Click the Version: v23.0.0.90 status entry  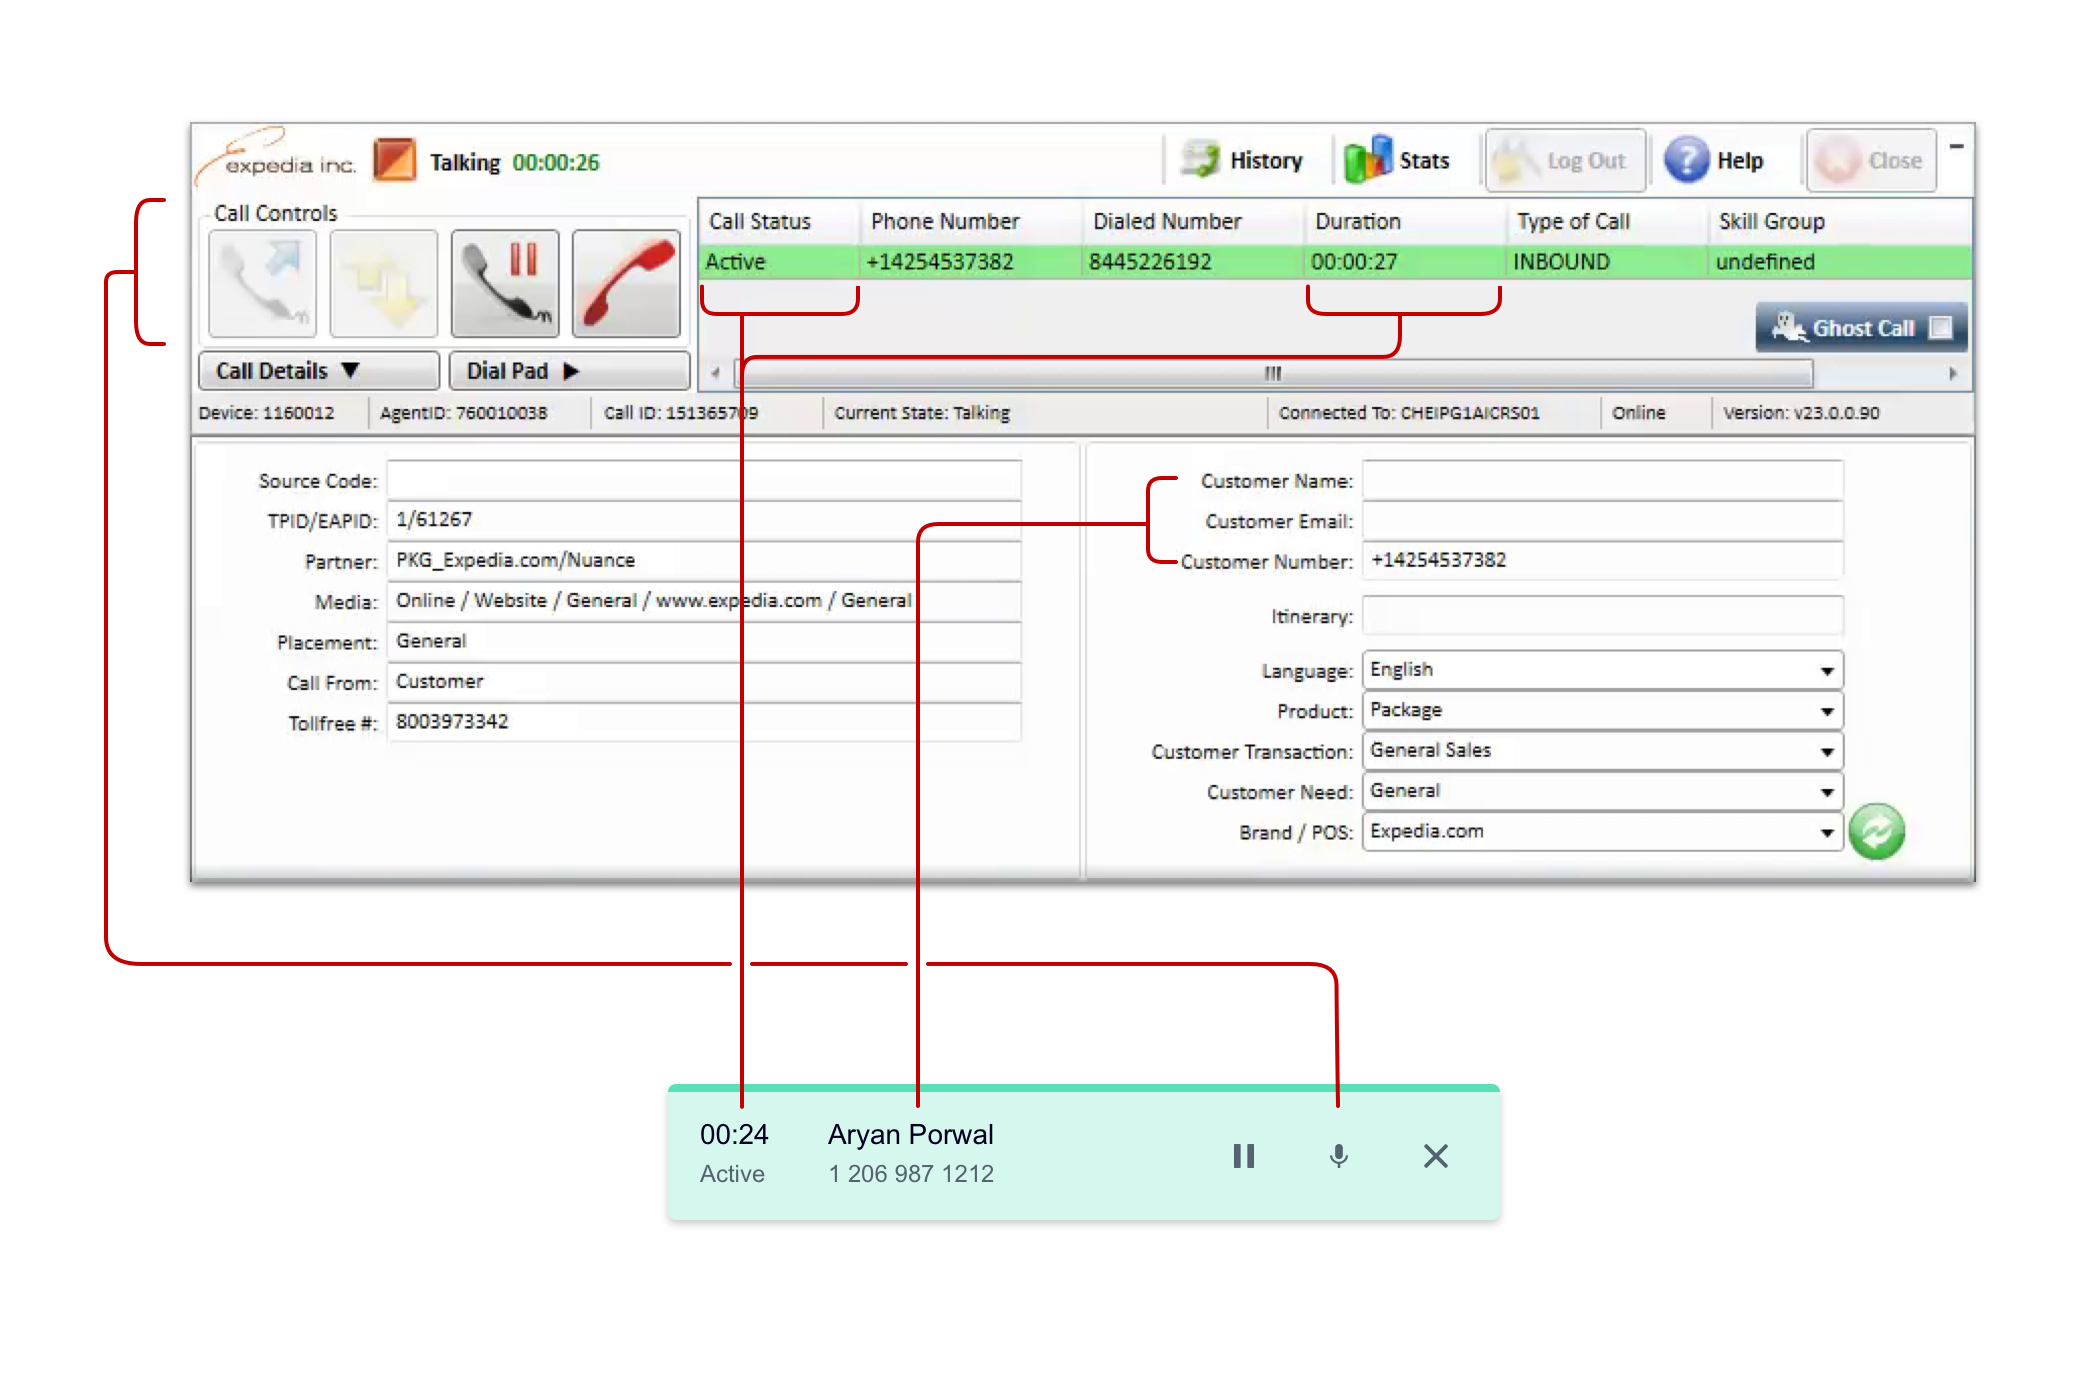tap(1801, 413)
